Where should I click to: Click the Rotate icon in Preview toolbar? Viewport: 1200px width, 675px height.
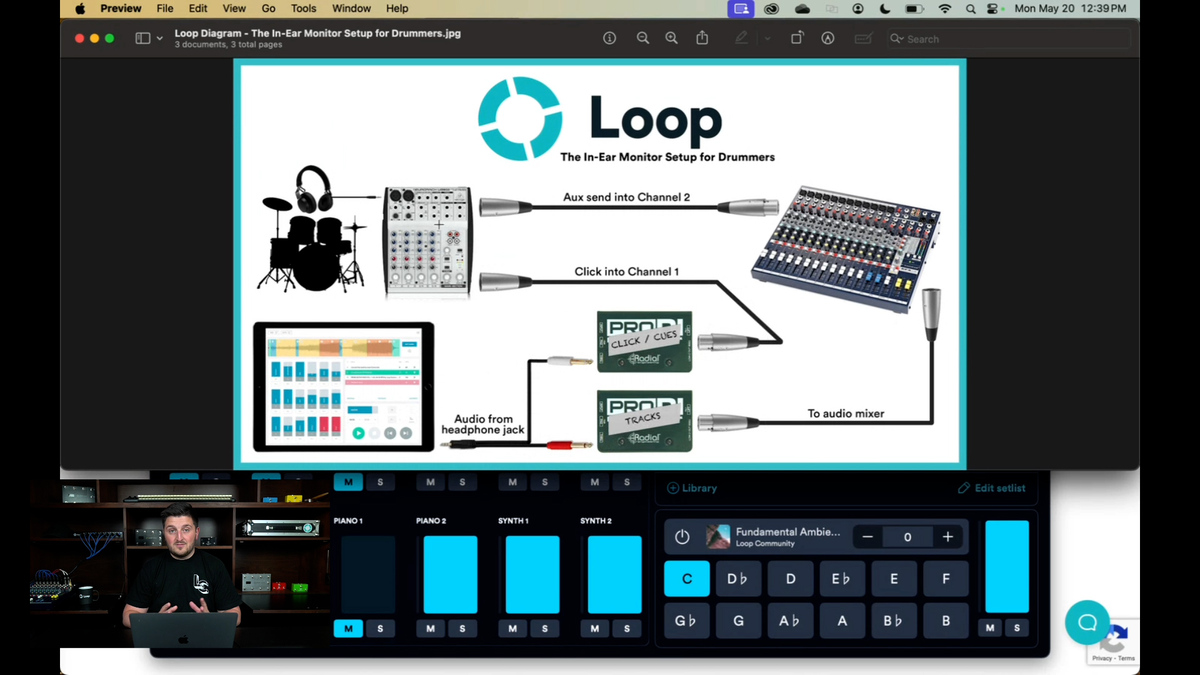(x=797, y=38)
